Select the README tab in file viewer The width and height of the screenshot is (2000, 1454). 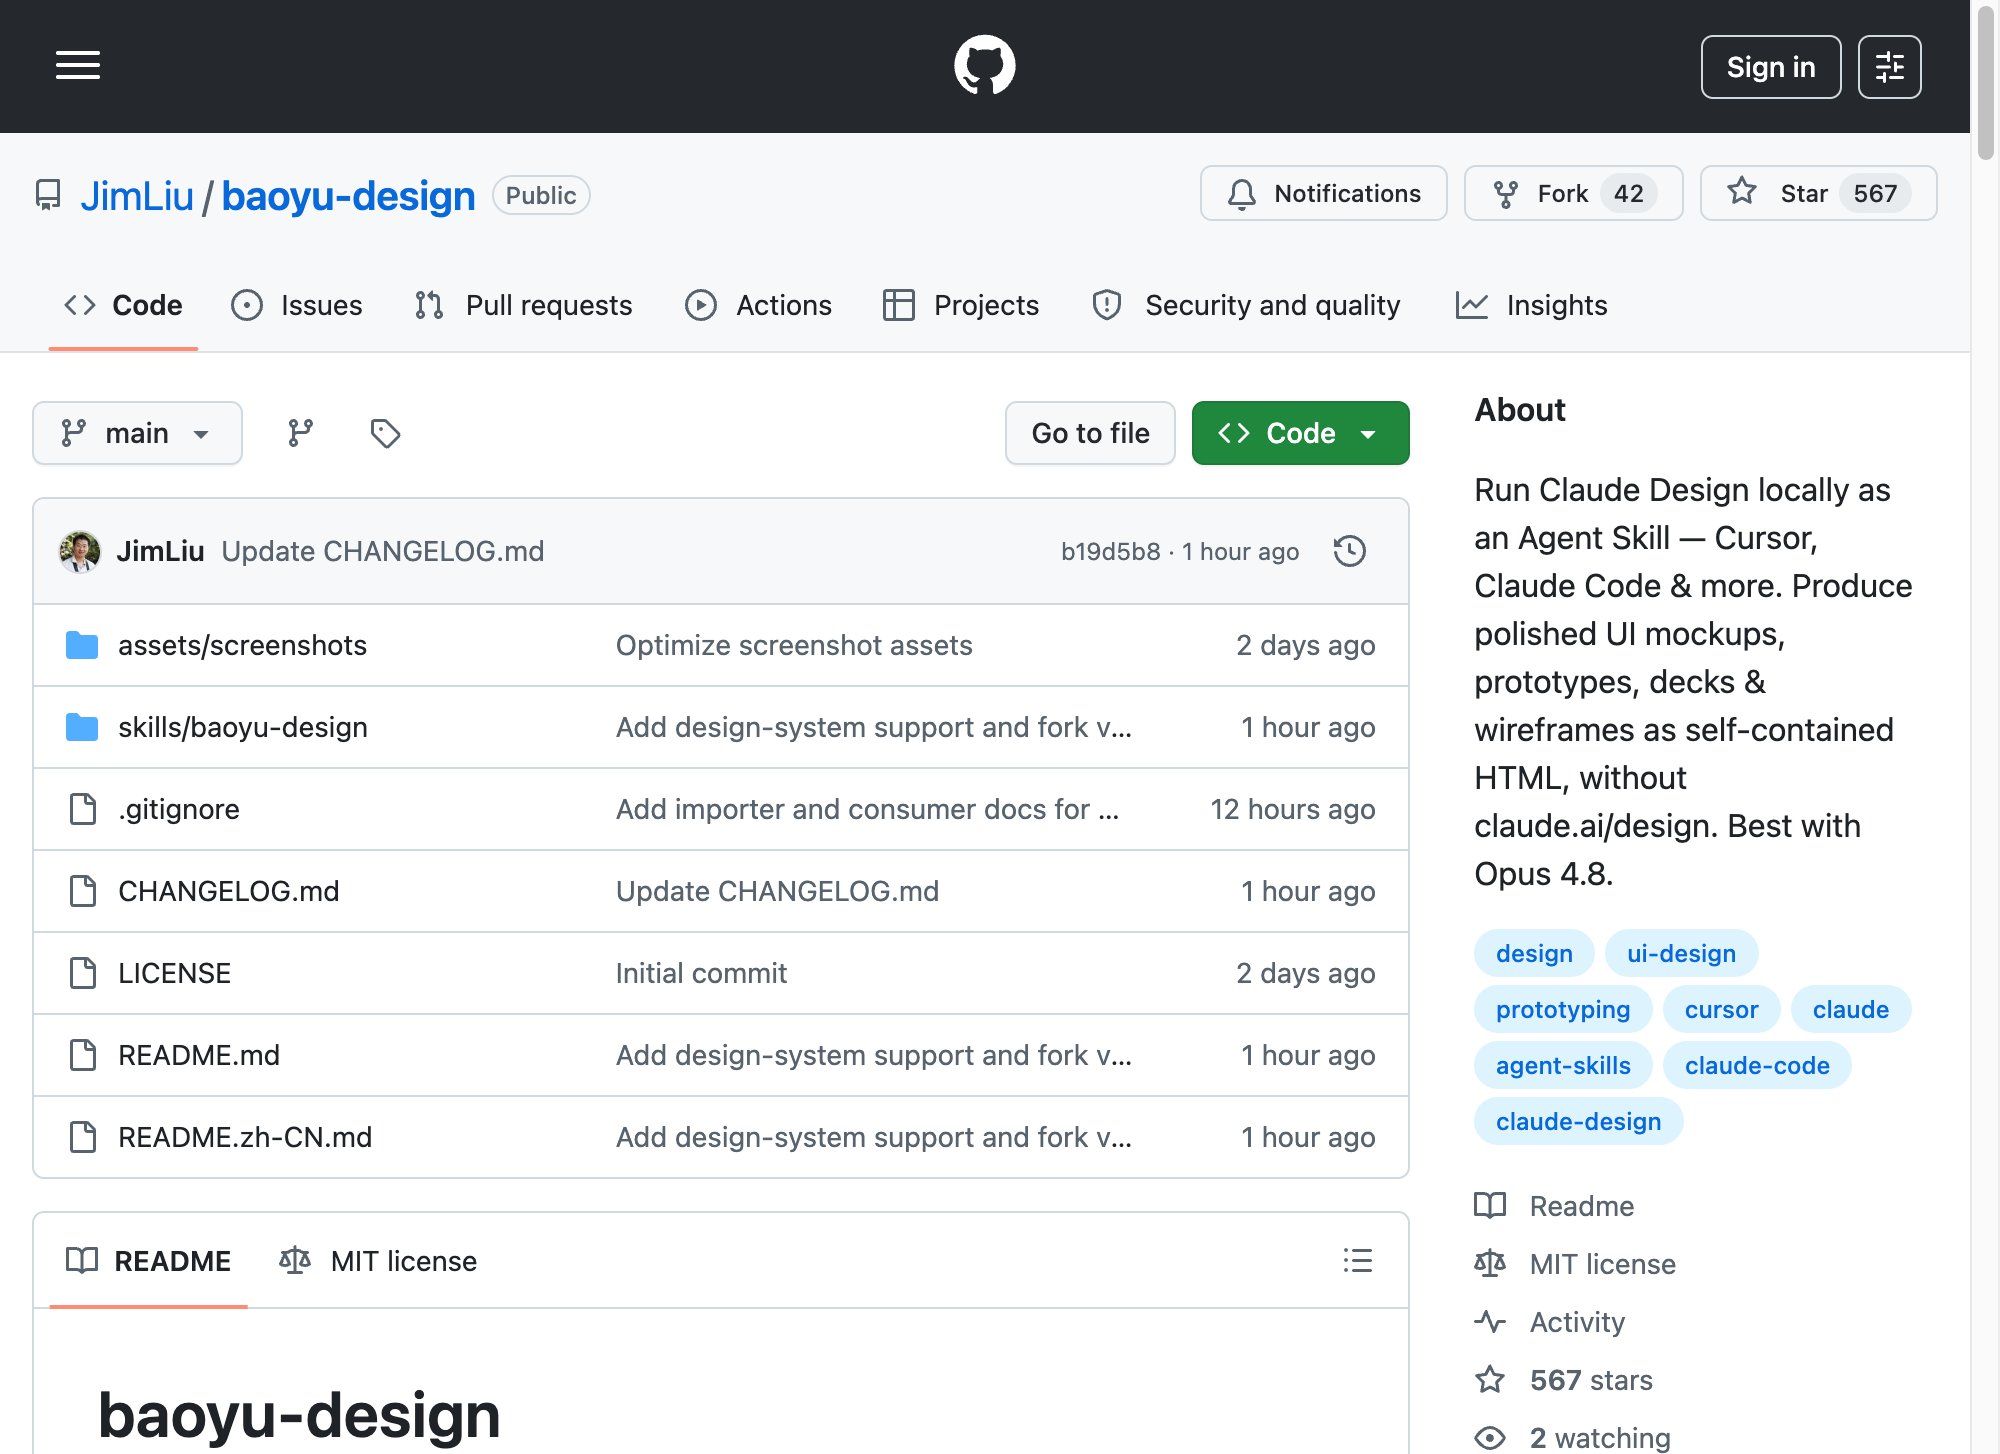click(x=148, y=1261)
